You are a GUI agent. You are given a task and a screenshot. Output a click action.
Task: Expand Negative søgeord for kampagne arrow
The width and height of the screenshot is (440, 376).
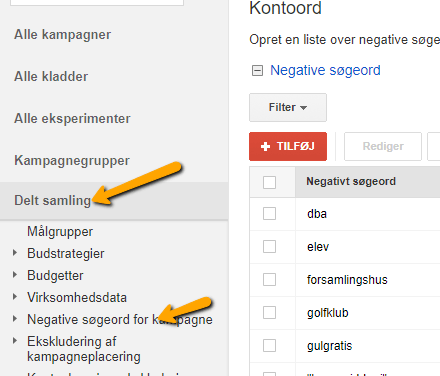coord(15,319)
